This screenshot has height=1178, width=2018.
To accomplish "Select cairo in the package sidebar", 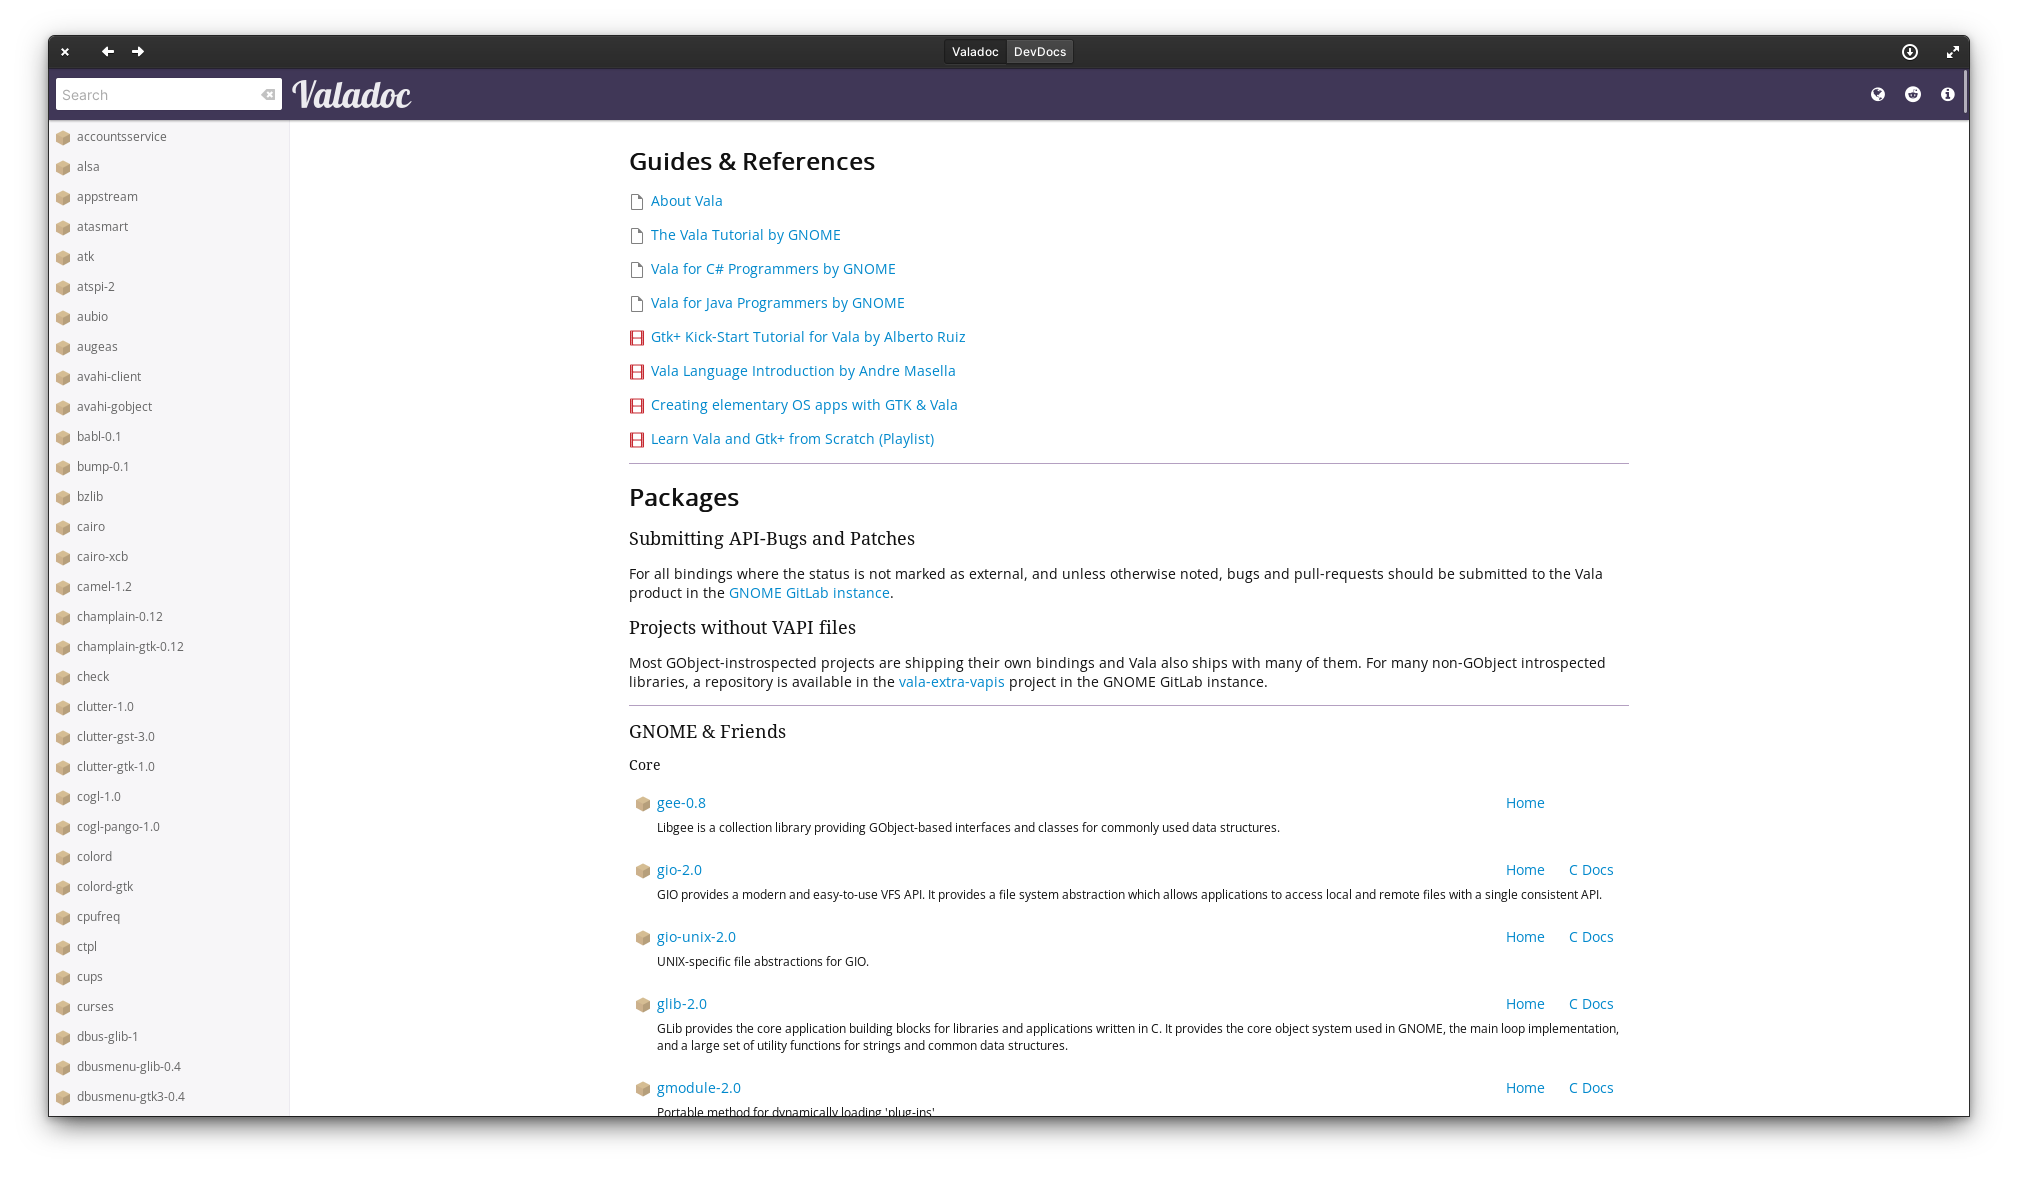I will click(90, 526).
